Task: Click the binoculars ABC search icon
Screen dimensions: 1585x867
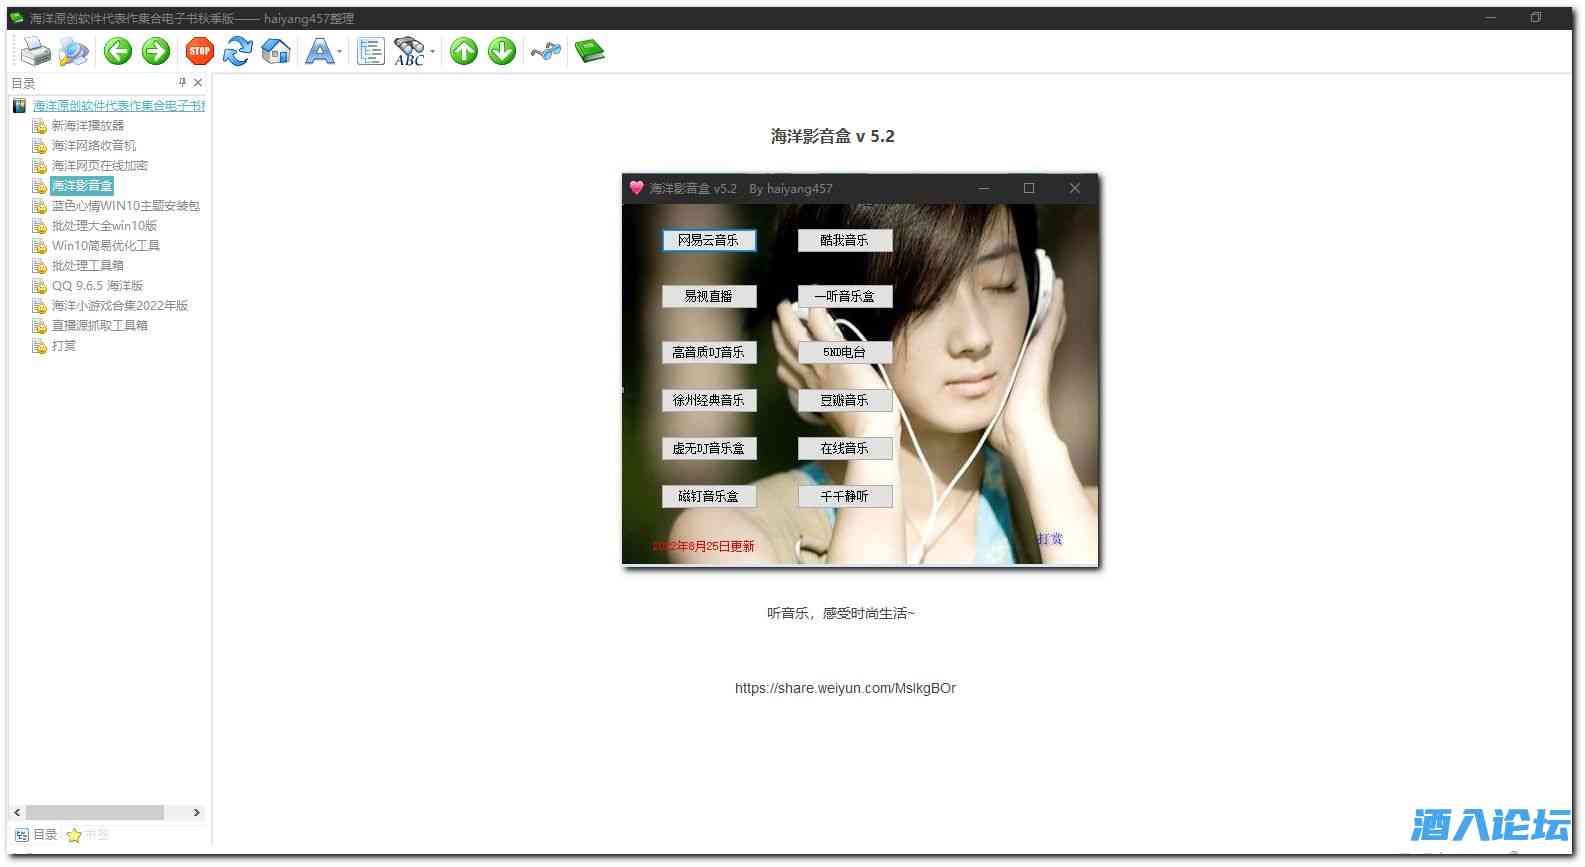Action: click(x=409, y=51)
